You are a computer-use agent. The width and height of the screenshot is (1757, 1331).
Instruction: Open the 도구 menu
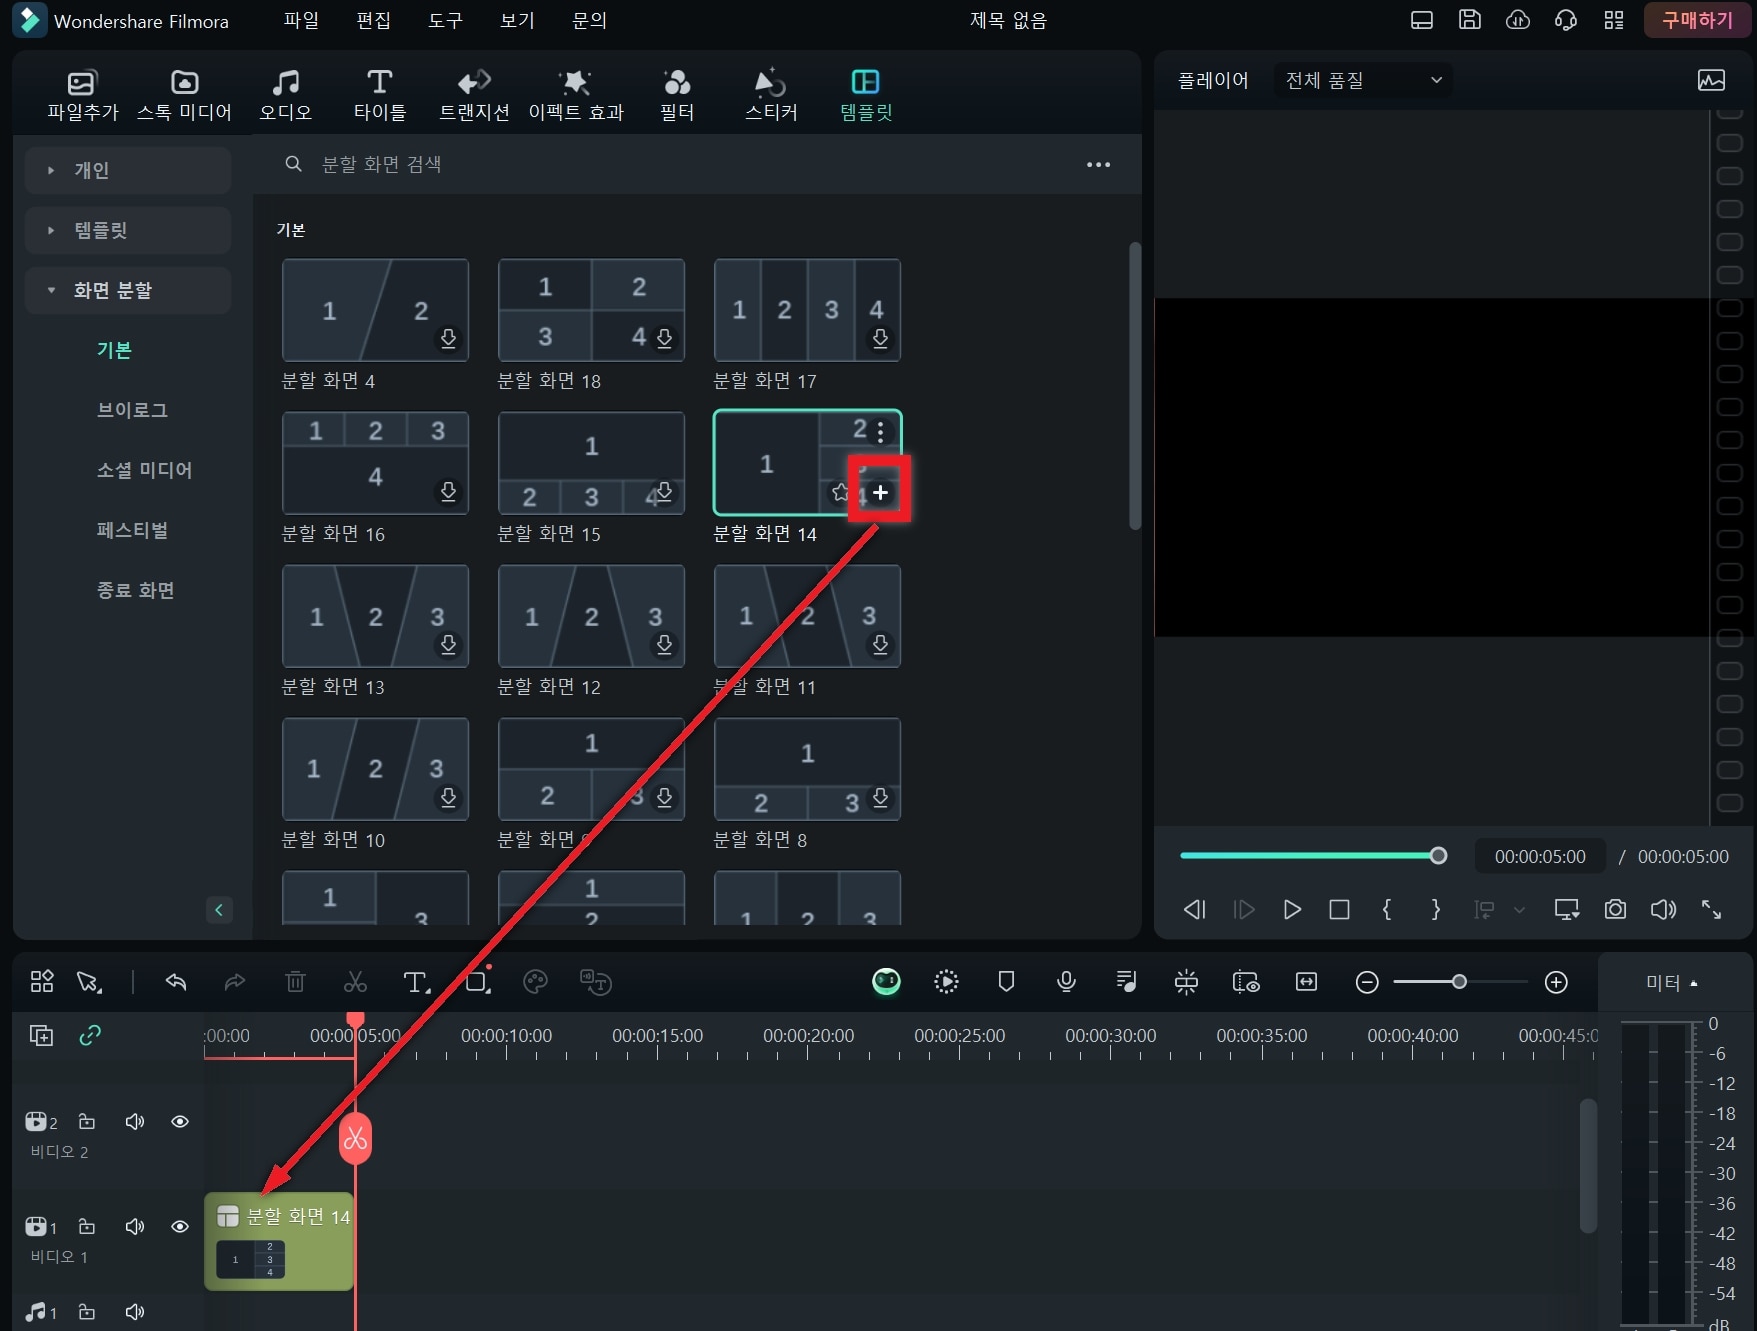coord(445,20)
